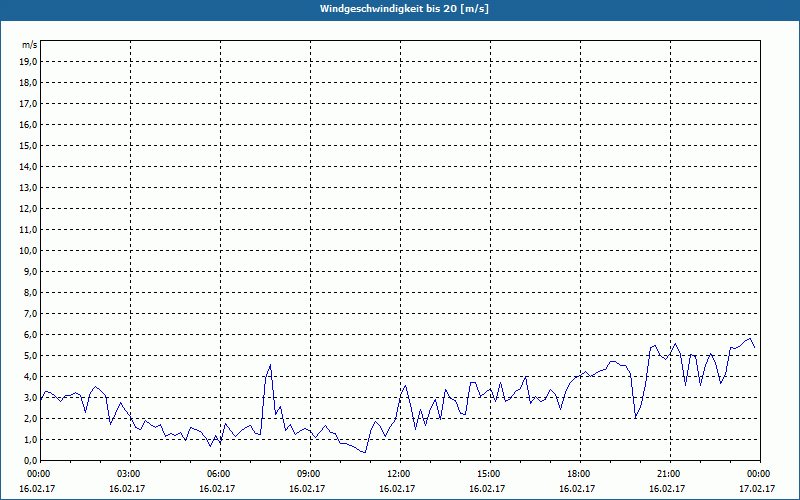Click the "17.02.17" date label
The height and width of the screenshot is (500, 800).
pos(757,488)
